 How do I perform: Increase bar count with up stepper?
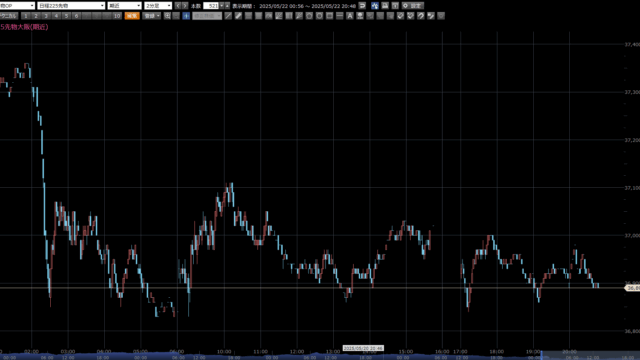pyautogui.click(x=227, y=6)
